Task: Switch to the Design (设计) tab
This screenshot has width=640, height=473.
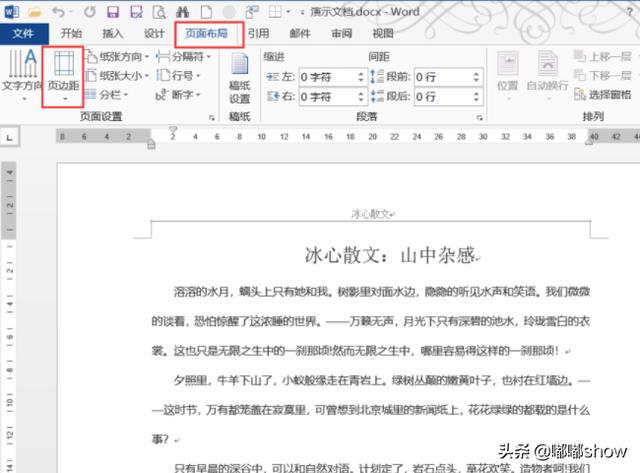Action: (x=154, y=33)
